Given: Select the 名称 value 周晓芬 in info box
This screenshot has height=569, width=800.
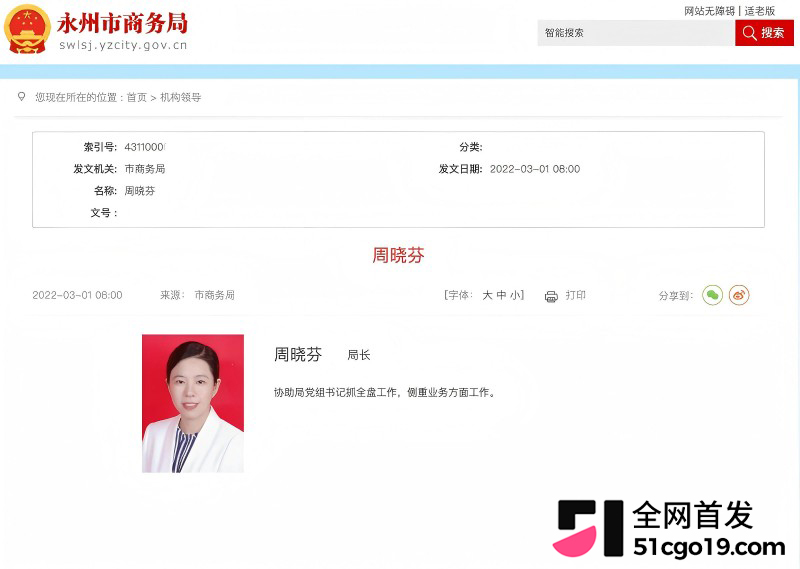Looking at the screenshot, I should pos(140,191).
